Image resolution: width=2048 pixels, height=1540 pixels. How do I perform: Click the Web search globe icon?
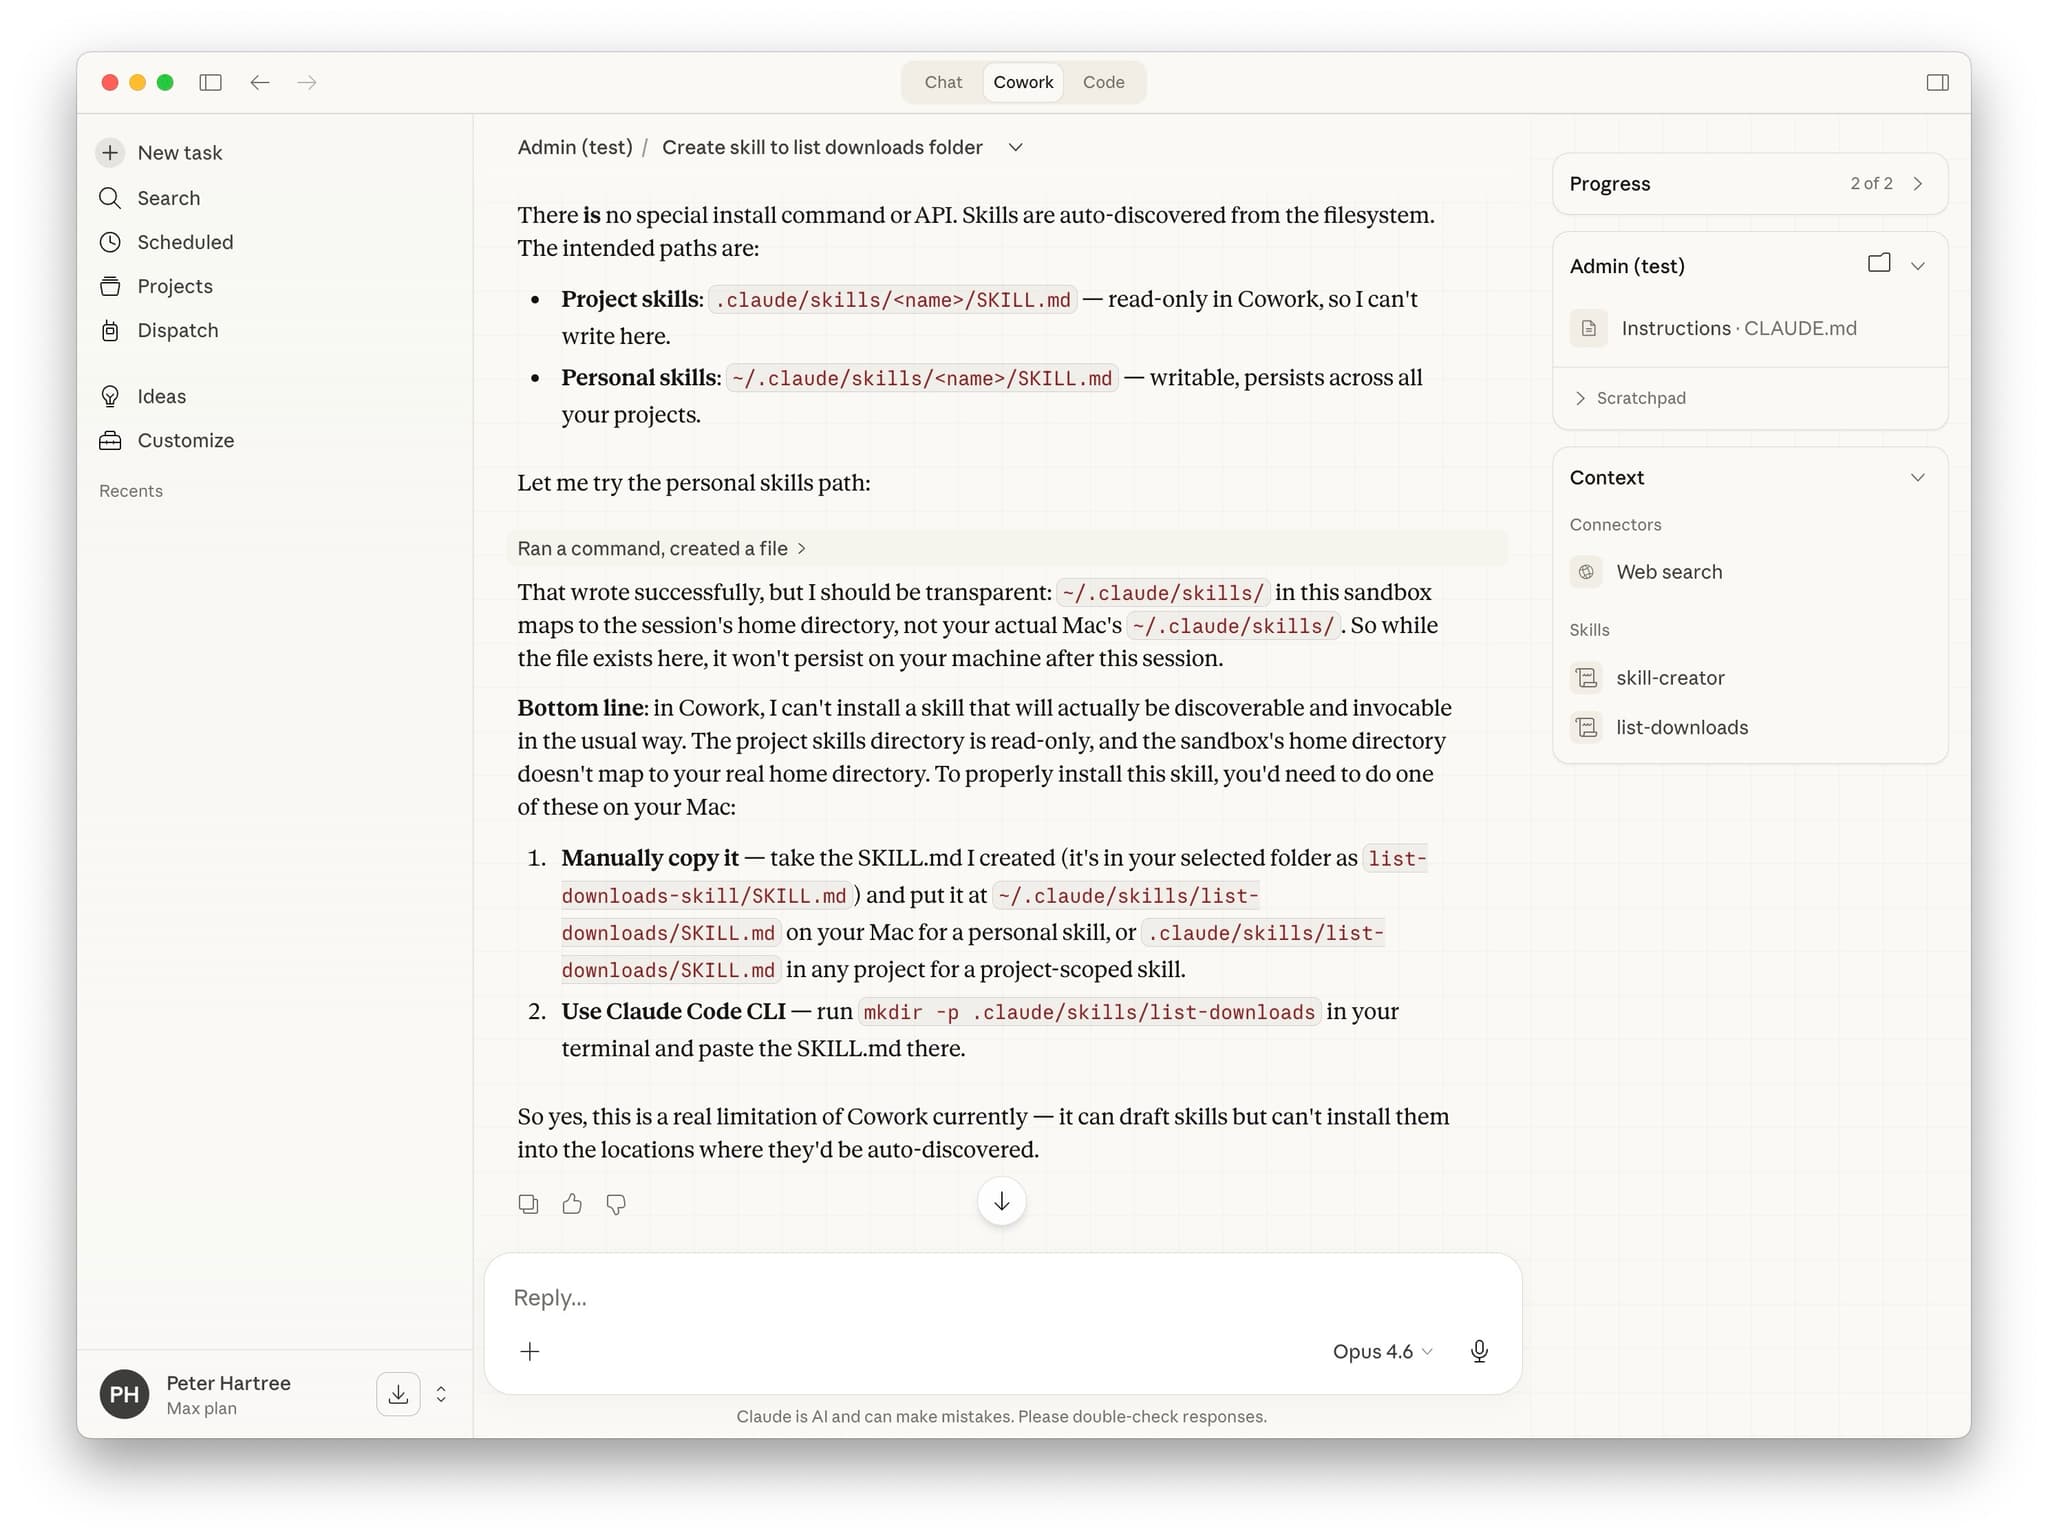point(1586,572)
